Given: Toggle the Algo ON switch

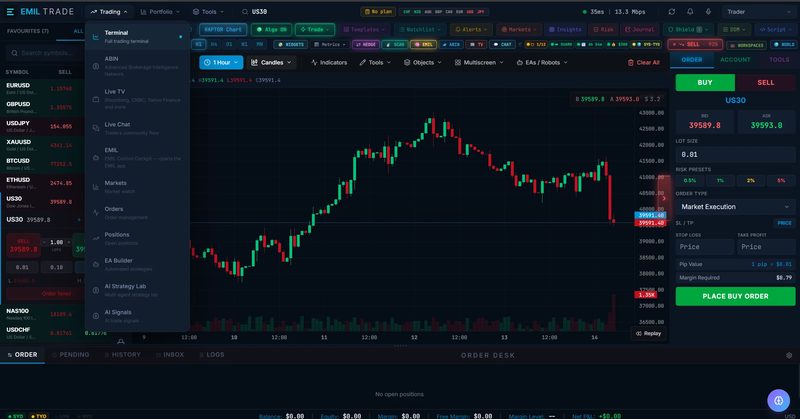Looking at the screenshot, I should click(271, 30).
